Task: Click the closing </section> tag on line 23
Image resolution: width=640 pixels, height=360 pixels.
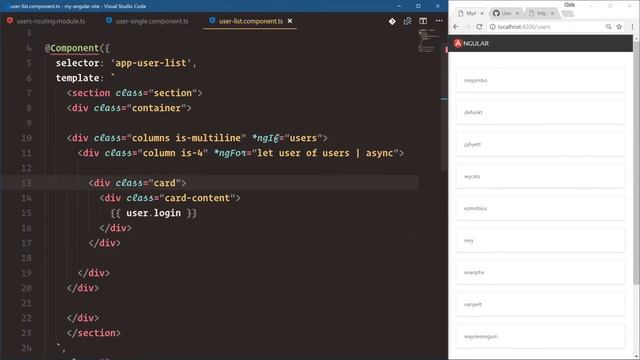Action: tap(93, 333)
